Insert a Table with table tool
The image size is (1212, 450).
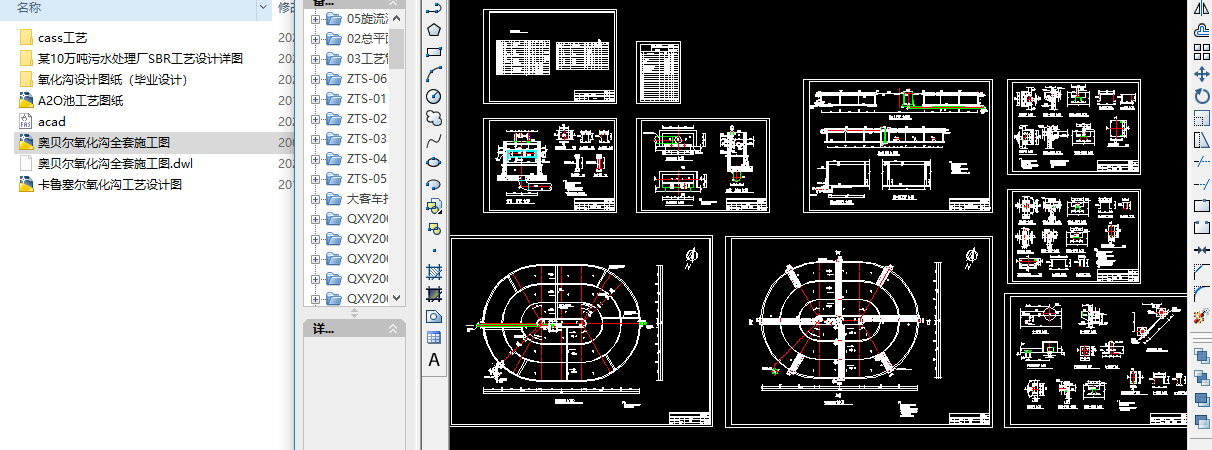pos(434,338)
